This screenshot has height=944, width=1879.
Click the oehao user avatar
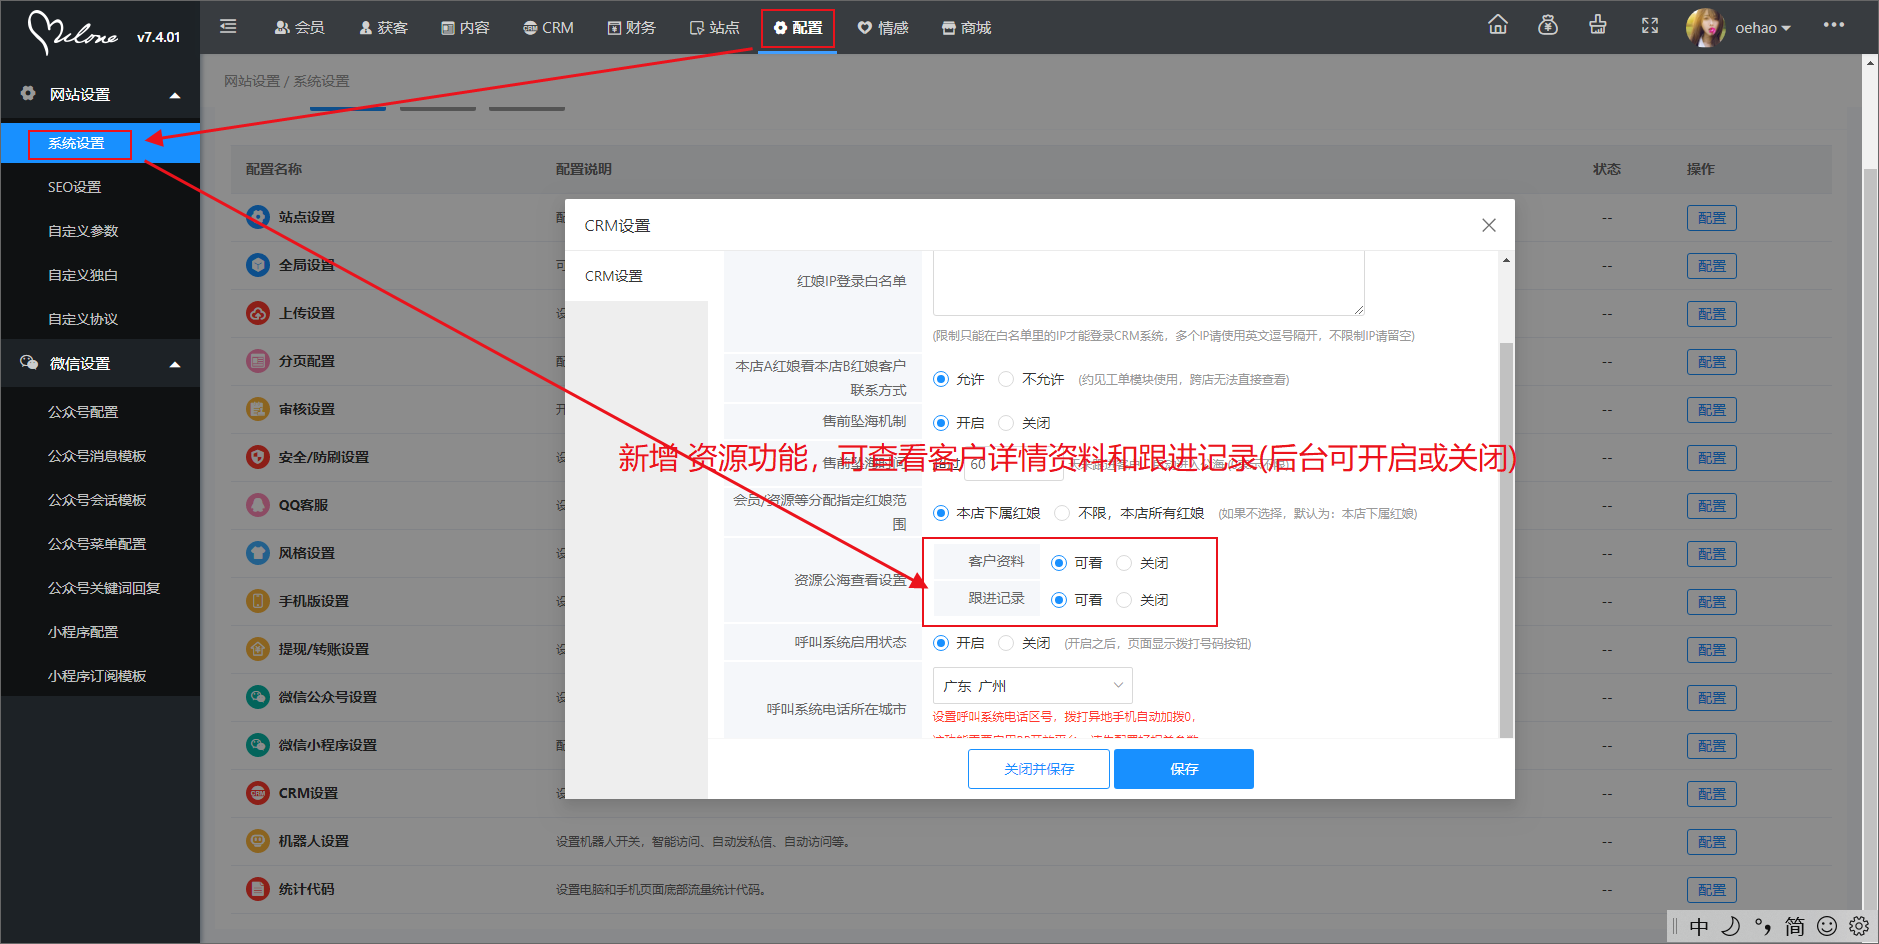pyautogui.click(x=1706, y=27)
